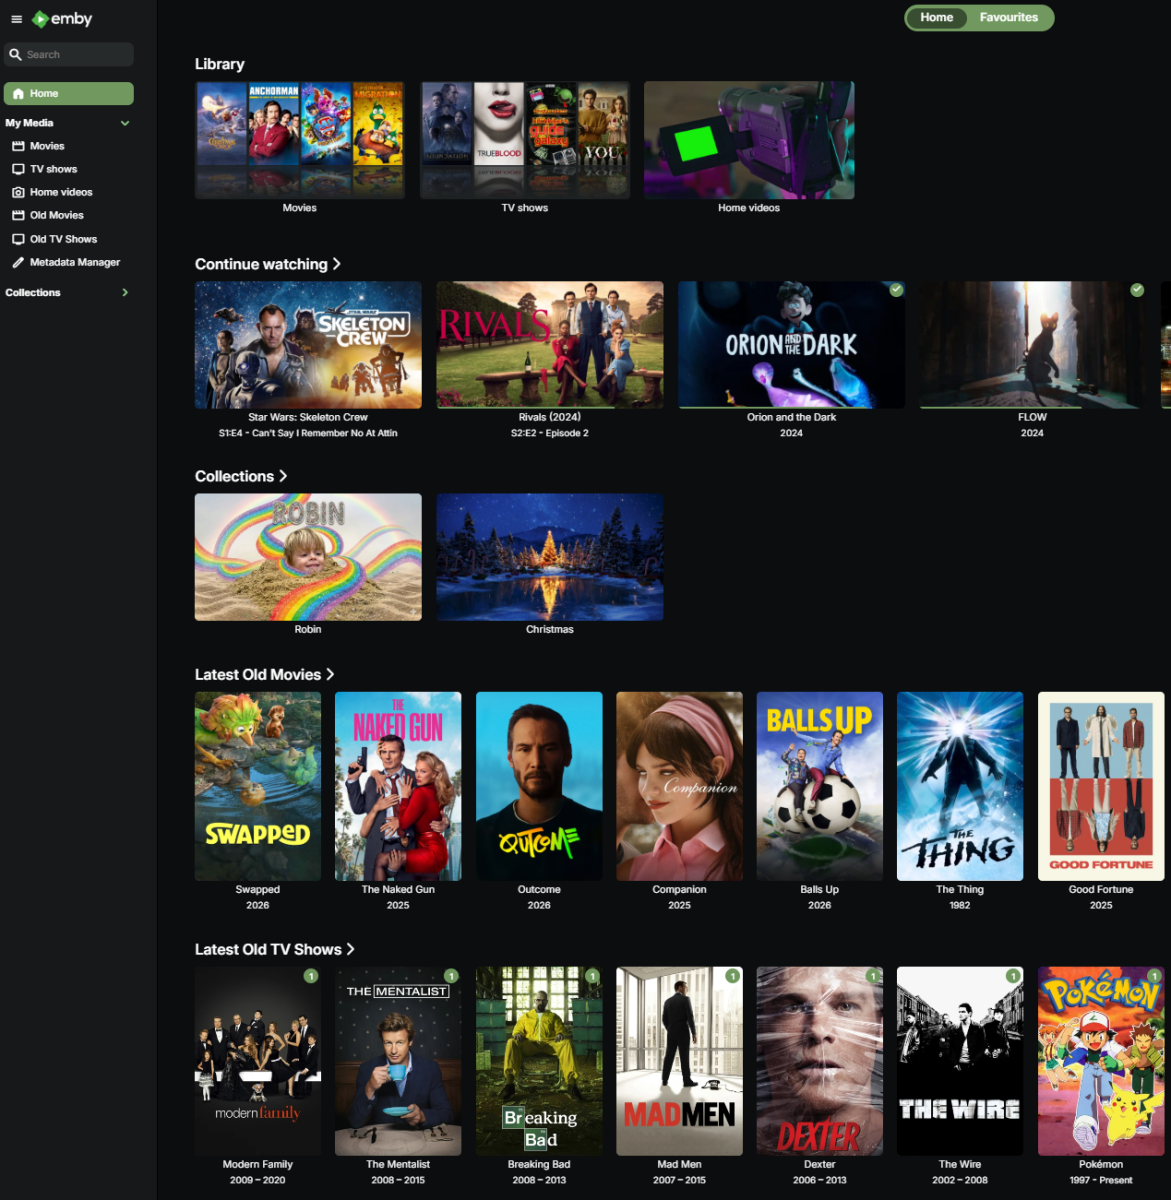Screen dimensions: 1171x1200
Task: Click the TV shows monitor icon
Action: pos(18,169)
